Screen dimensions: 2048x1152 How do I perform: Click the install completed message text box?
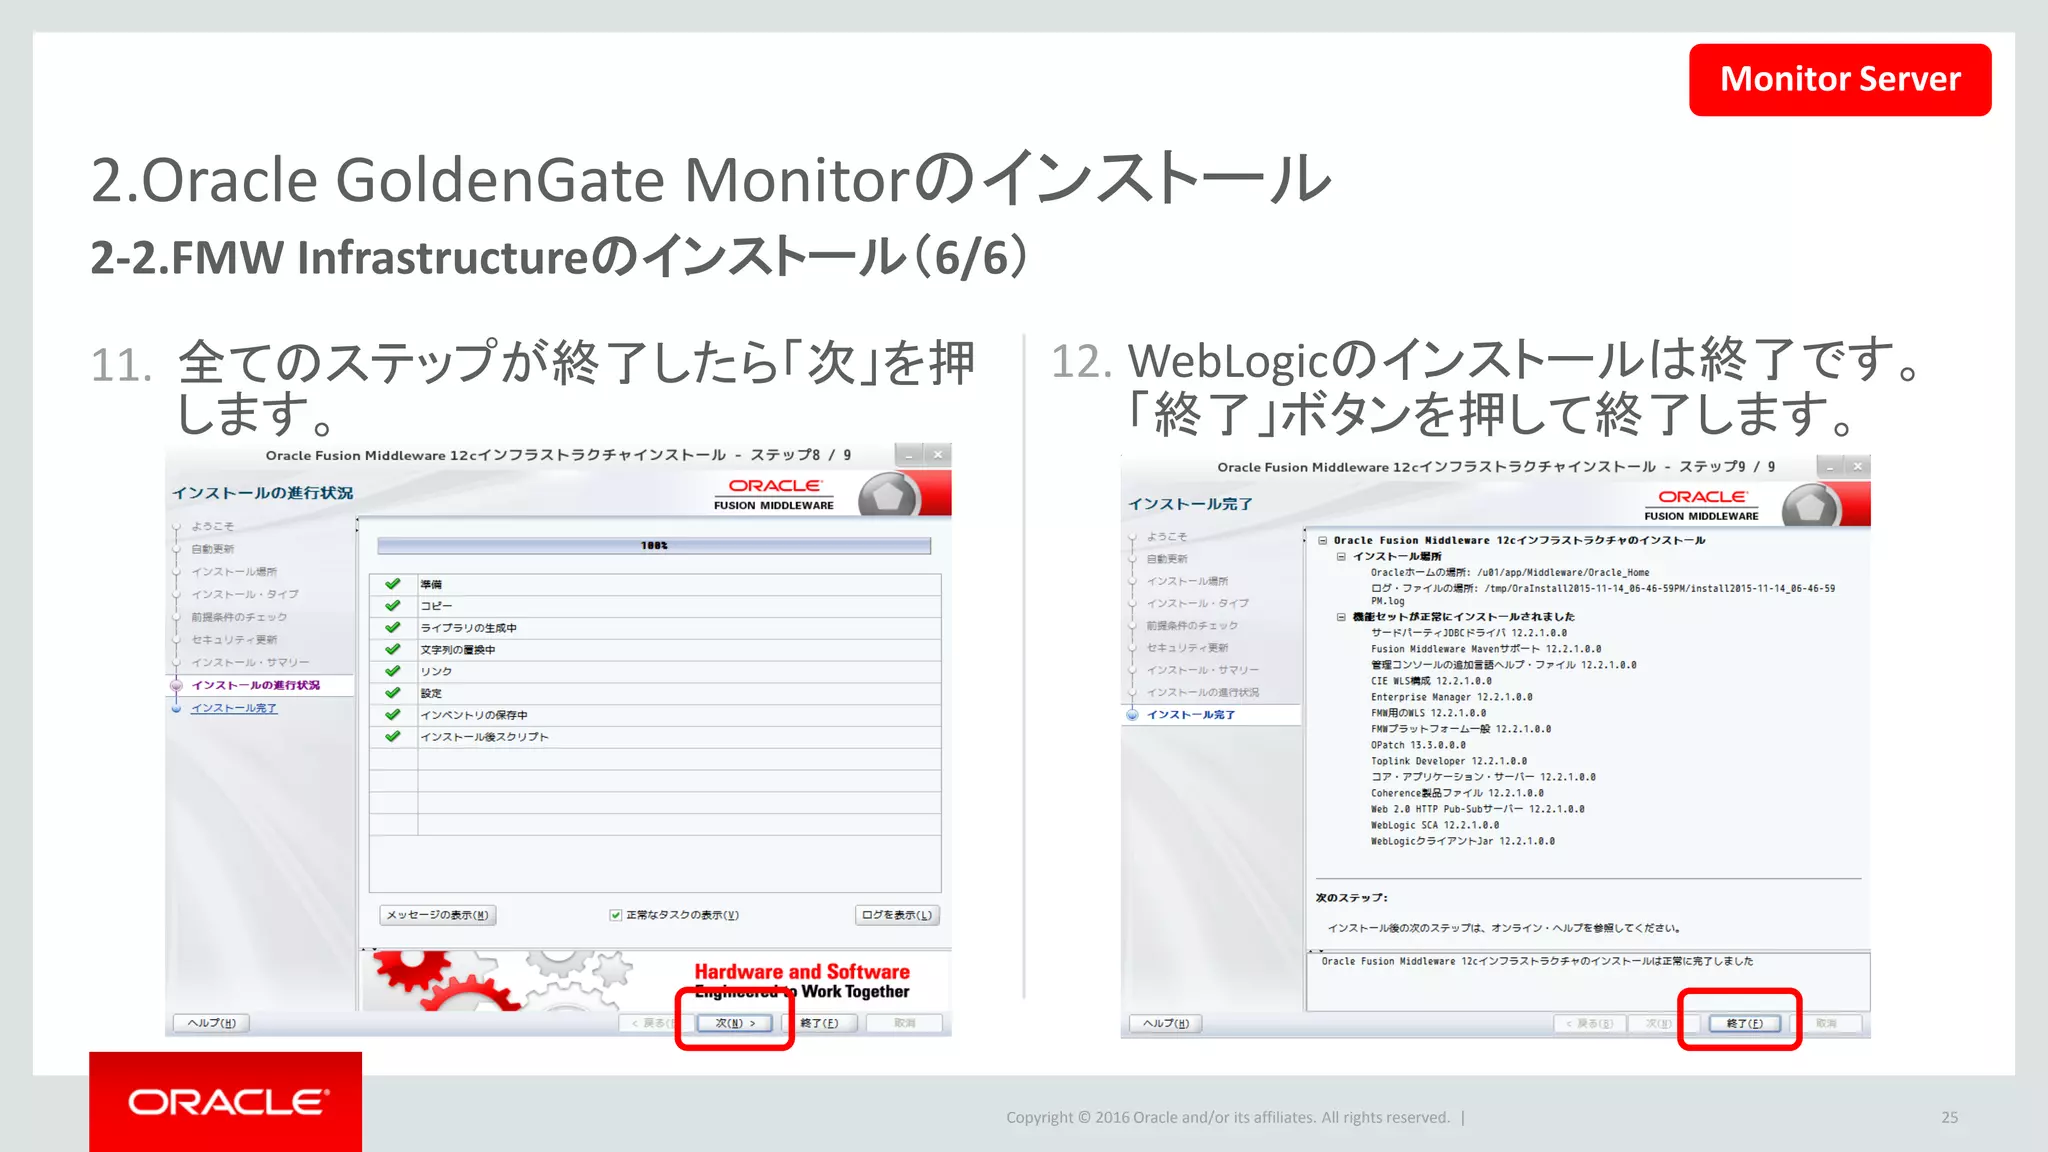coord(1588,981)
